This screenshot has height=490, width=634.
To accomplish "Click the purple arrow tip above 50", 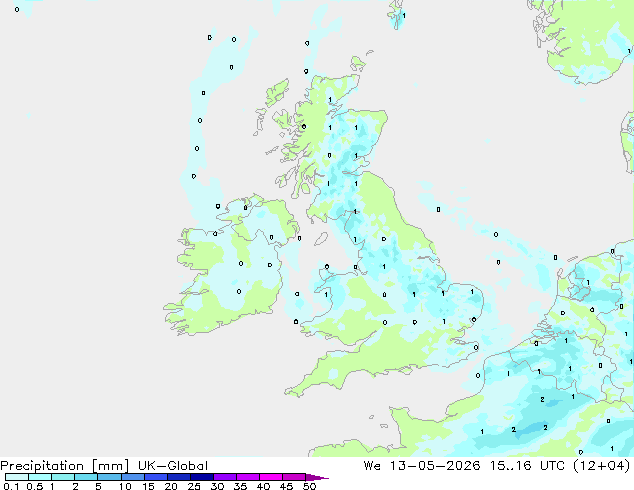I will [317, 477].
